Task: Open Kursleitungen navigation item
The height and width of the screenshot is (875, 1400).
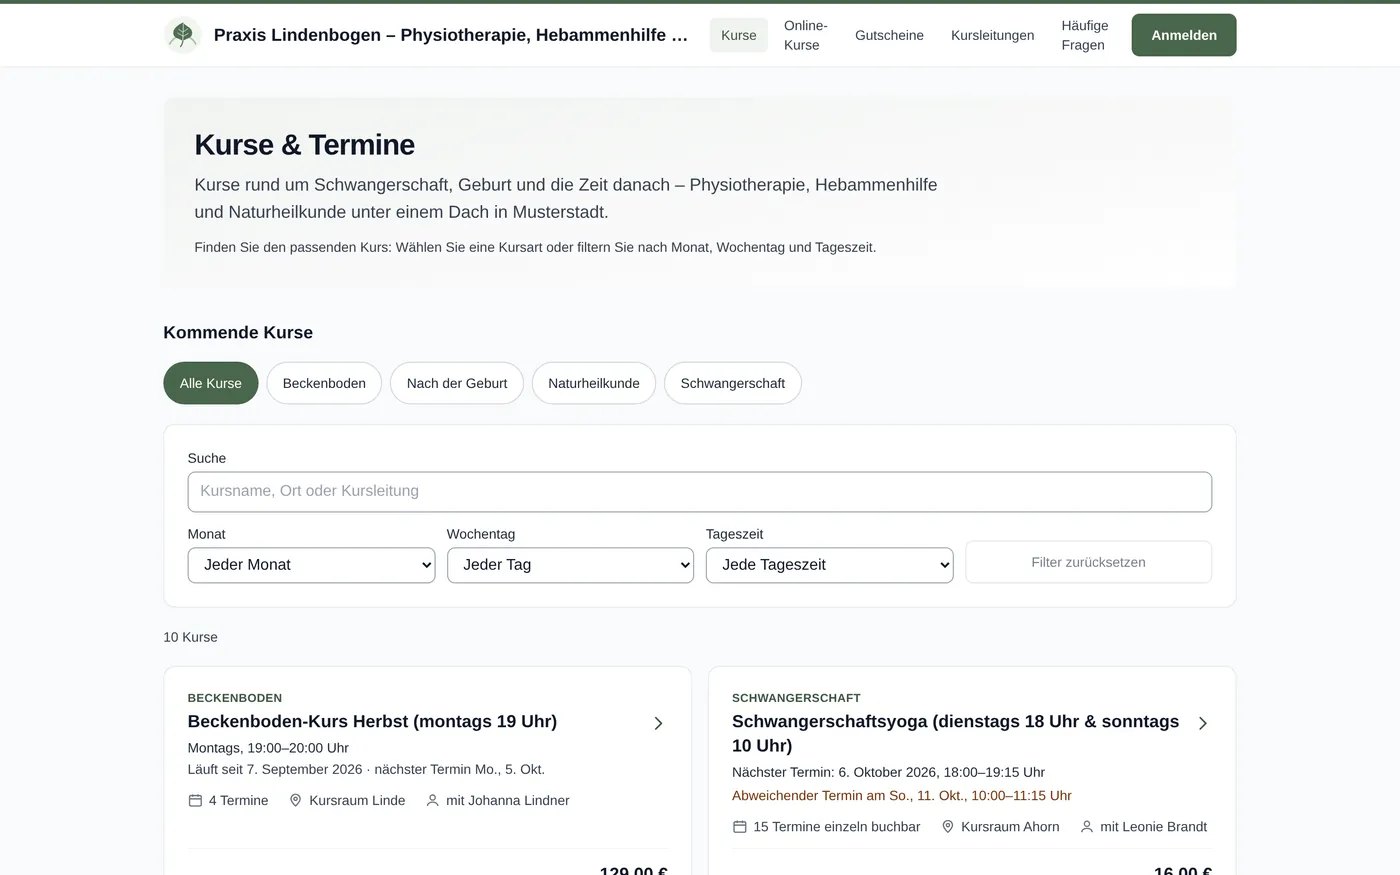Action: point(993,35)
